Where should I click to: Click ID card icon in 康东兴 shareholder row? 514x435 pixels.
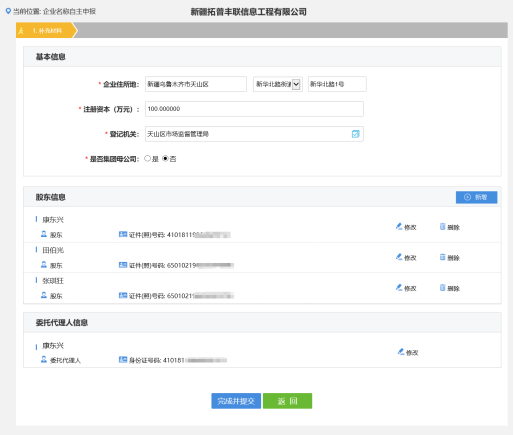[123, 234]
